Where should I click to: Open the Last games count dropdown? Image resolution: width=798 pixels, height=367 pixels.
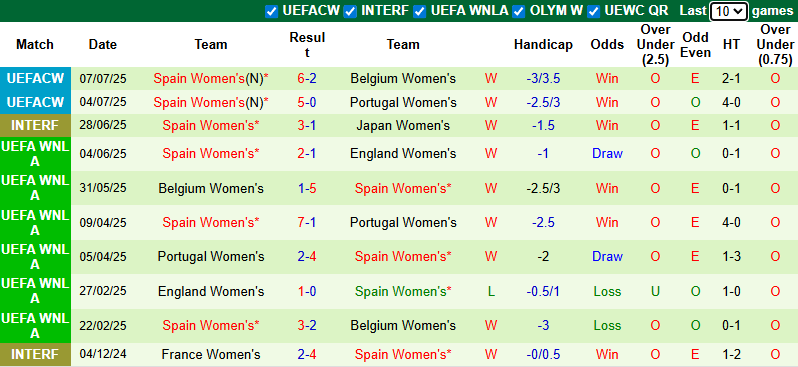pyautogui.click(x=729, y=11)
